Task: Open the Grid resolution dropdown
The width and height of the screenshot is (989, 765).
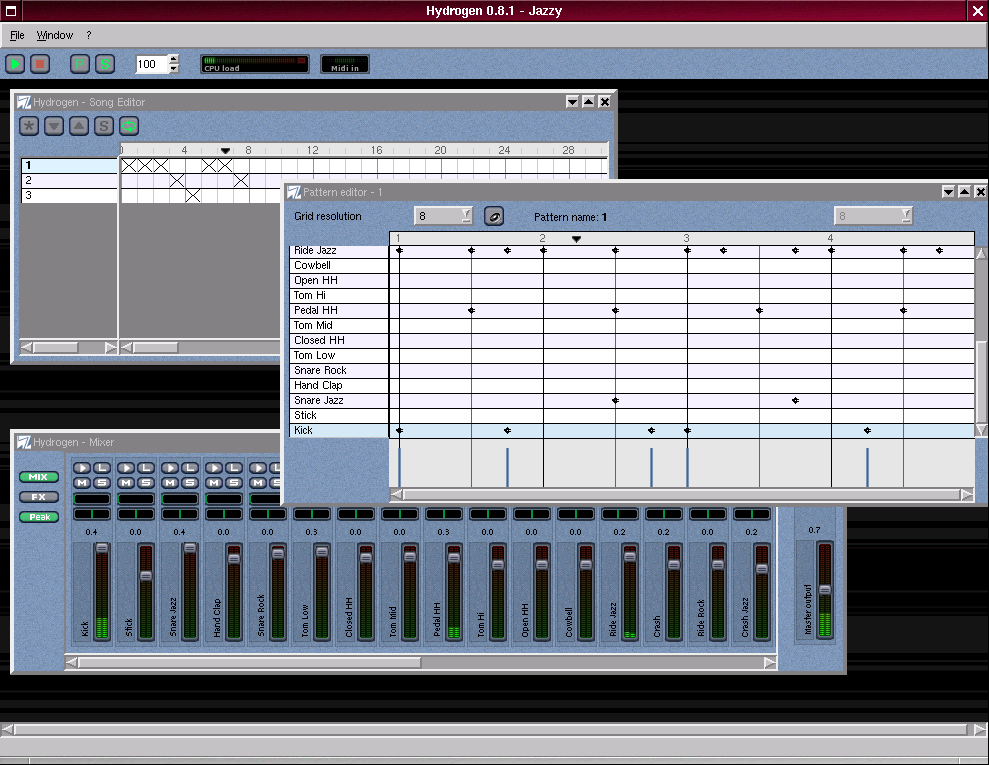Action: click(443, 216)
